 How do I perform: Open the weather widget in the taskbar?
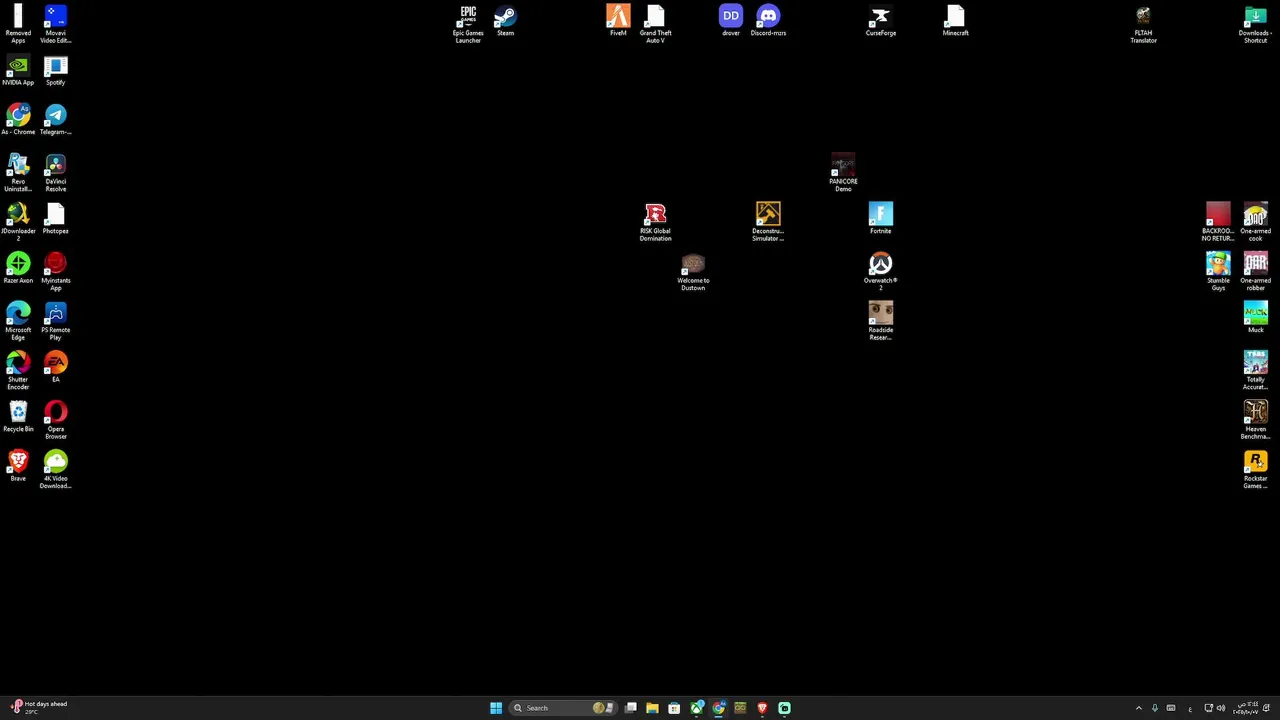point(36,708)
